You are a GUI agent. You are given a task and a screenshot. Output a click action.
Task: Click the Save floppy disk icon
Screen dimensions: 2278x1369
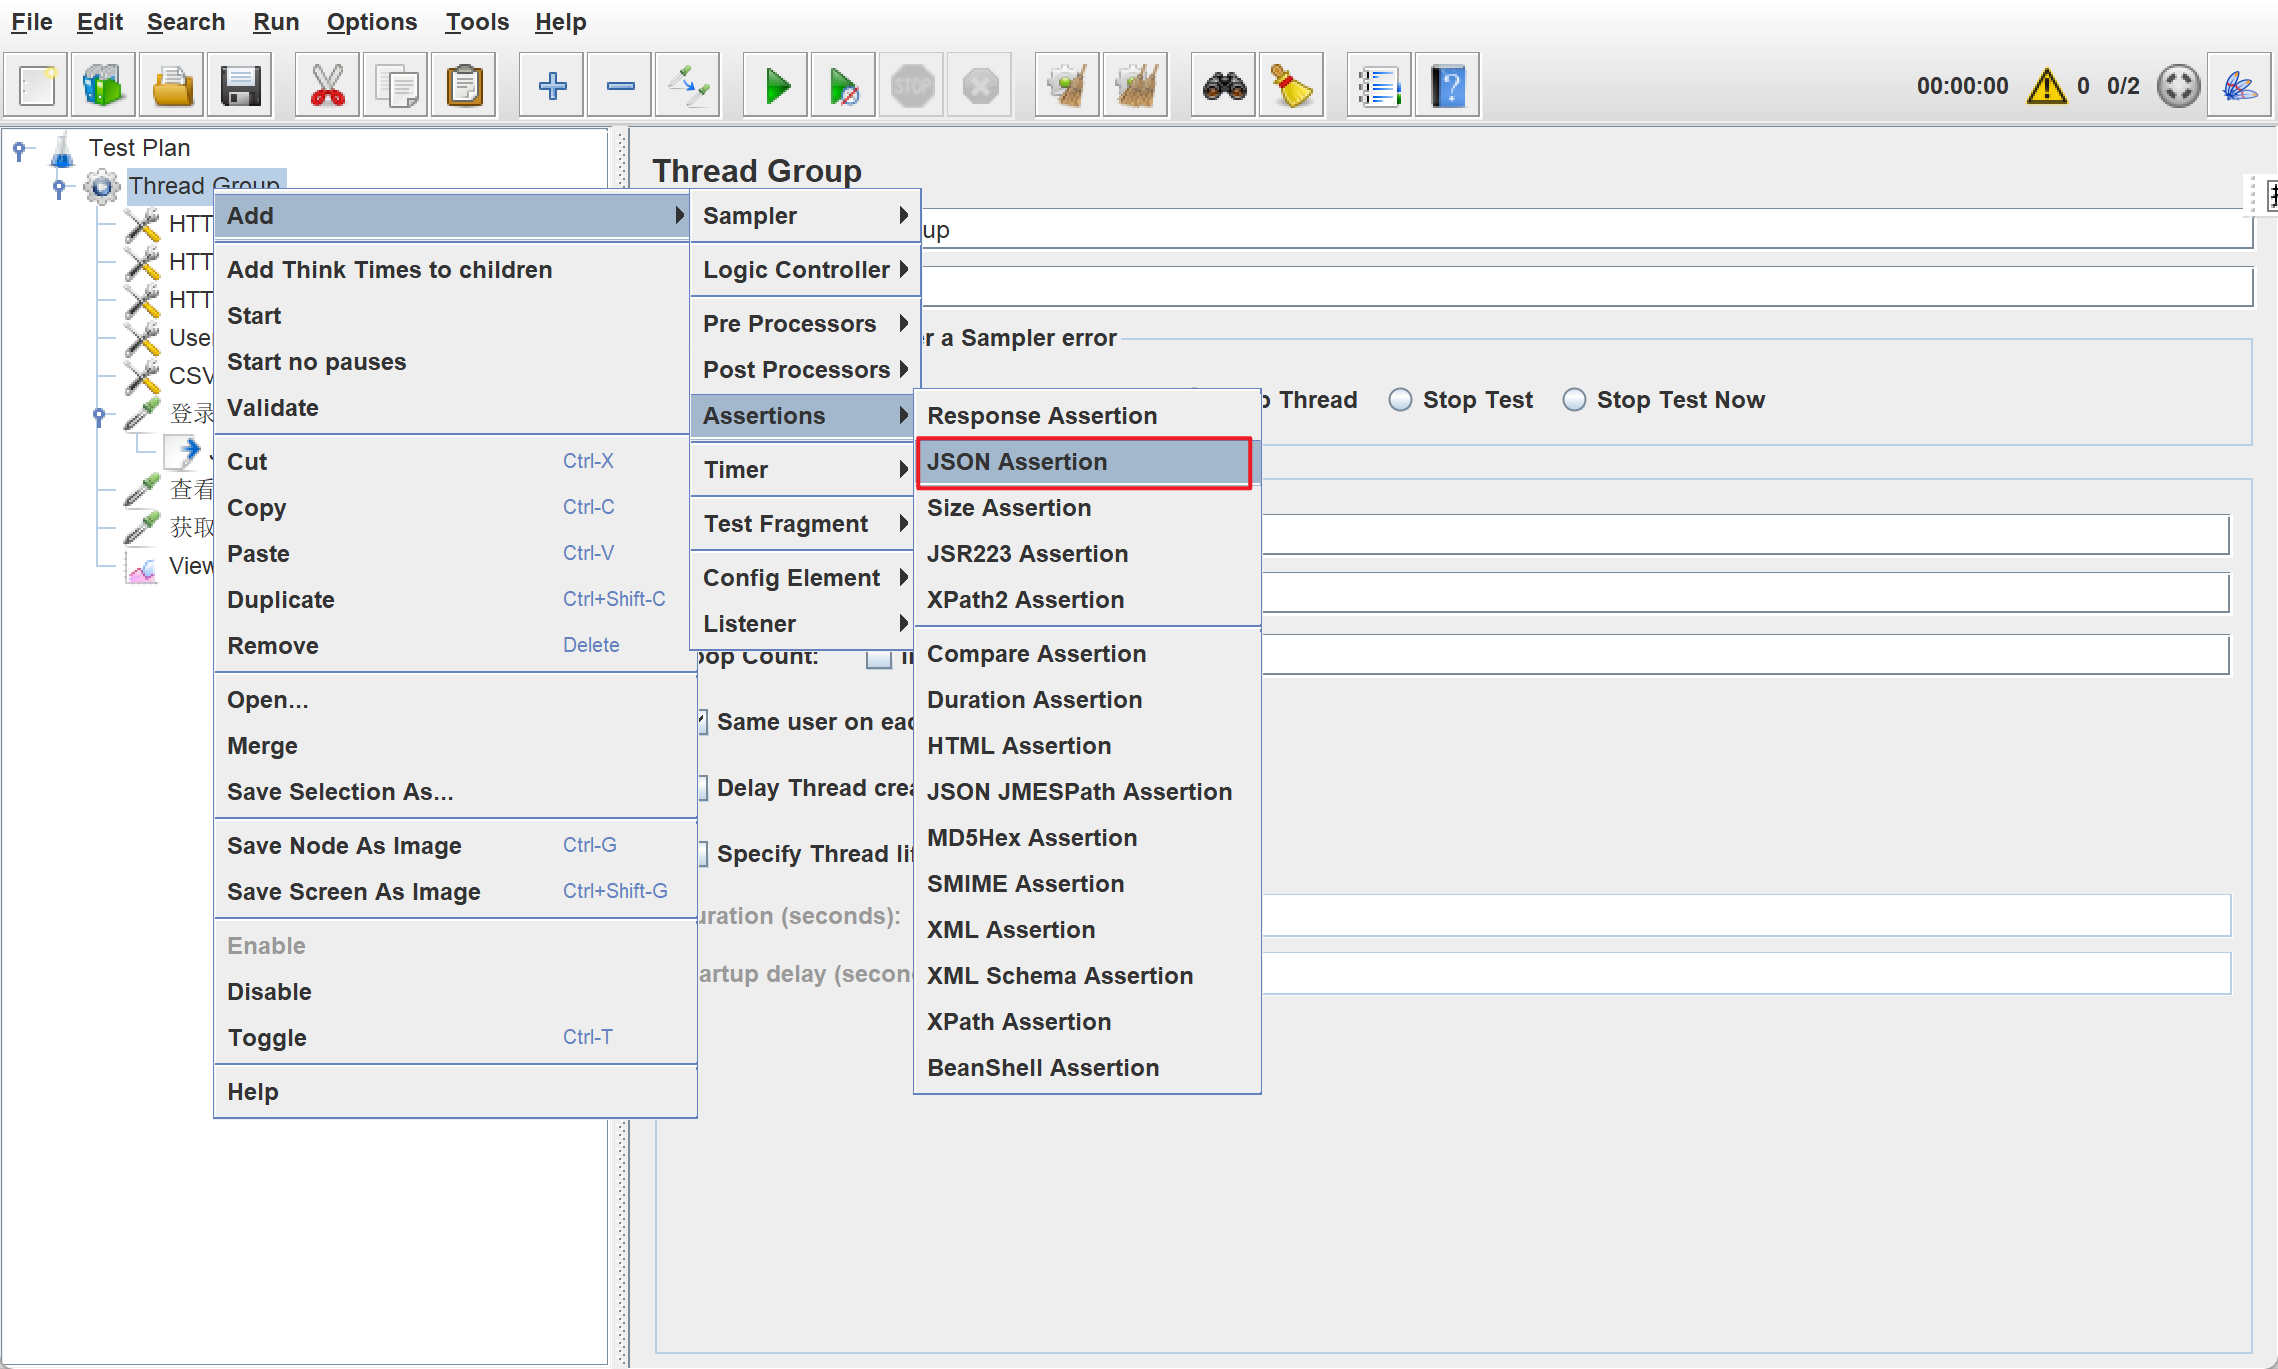pyautogui.click(x=240, y=87)
